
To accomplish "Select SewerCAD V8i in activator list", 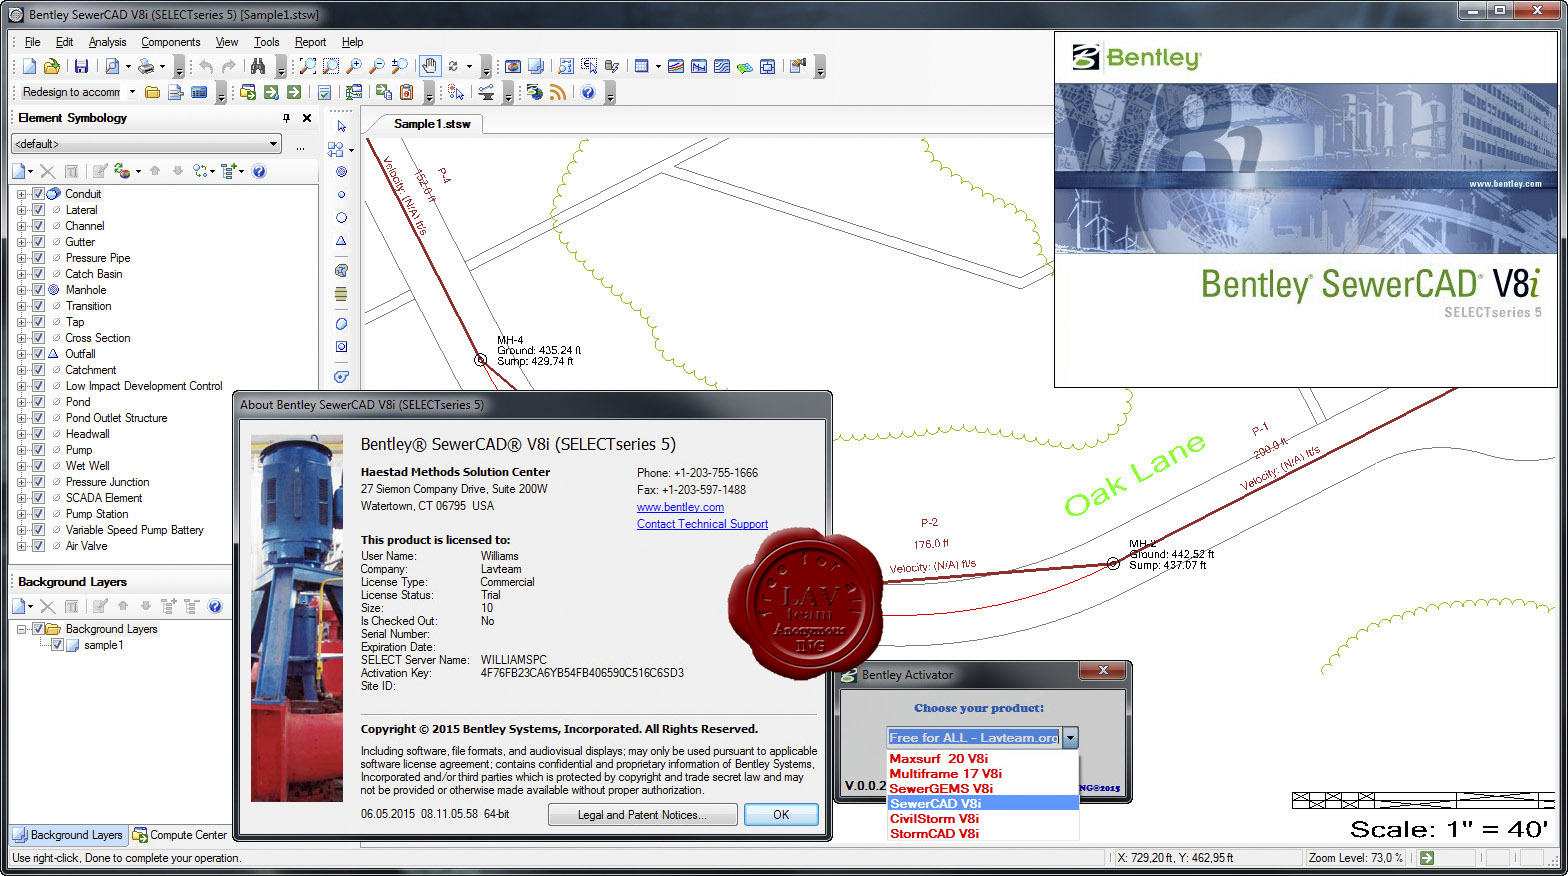I will (x=983, y=803).
